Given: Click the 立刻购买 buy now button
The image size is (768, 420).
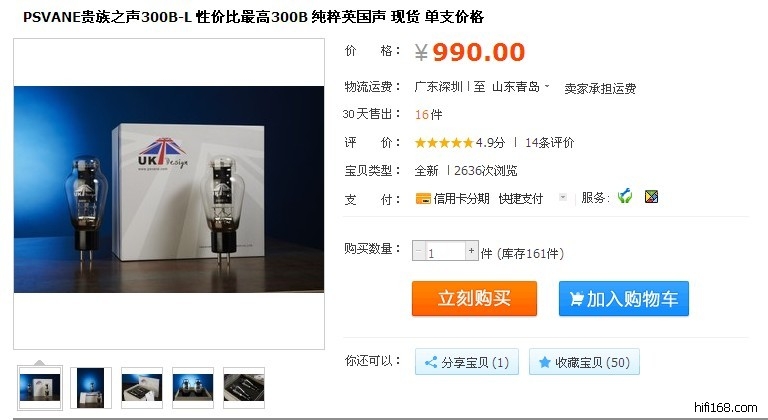Looking at the screenshot, I should [474, 298].
